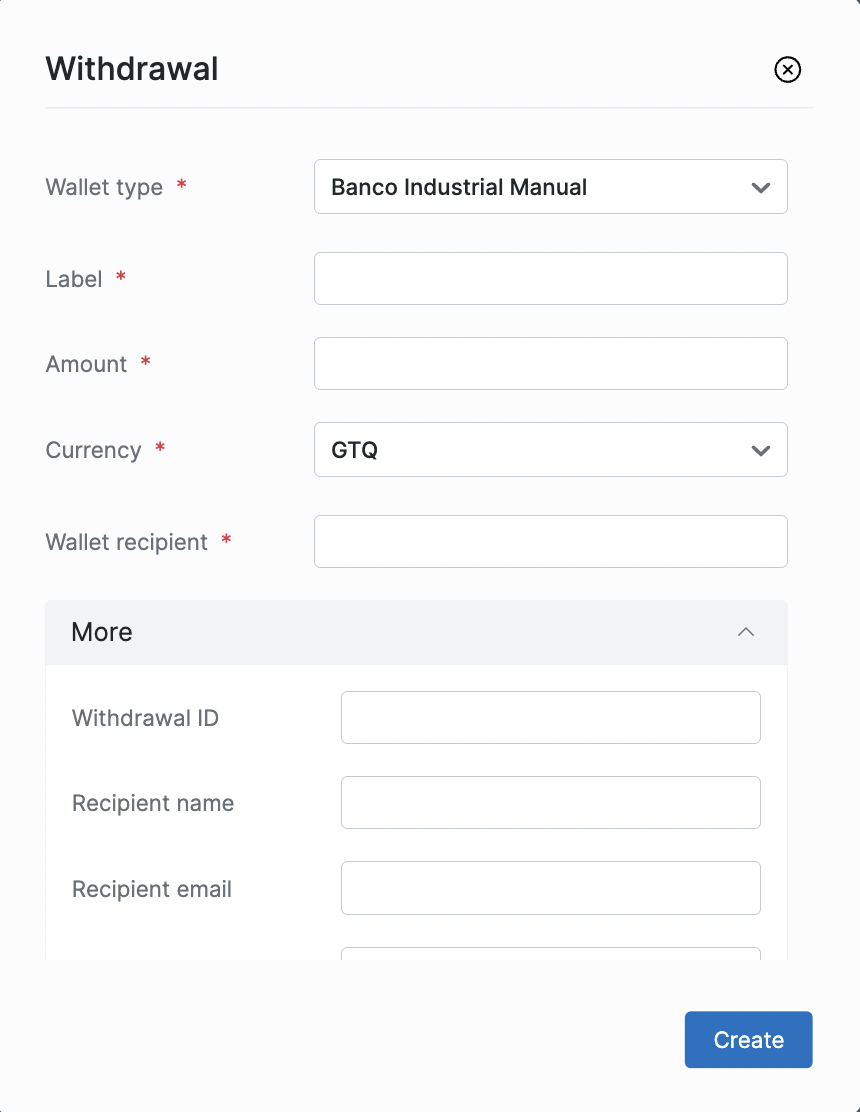The height and width of the screenshot is (1112, 860).
Task: Focus the Label text field
Action: click(550, 278)
